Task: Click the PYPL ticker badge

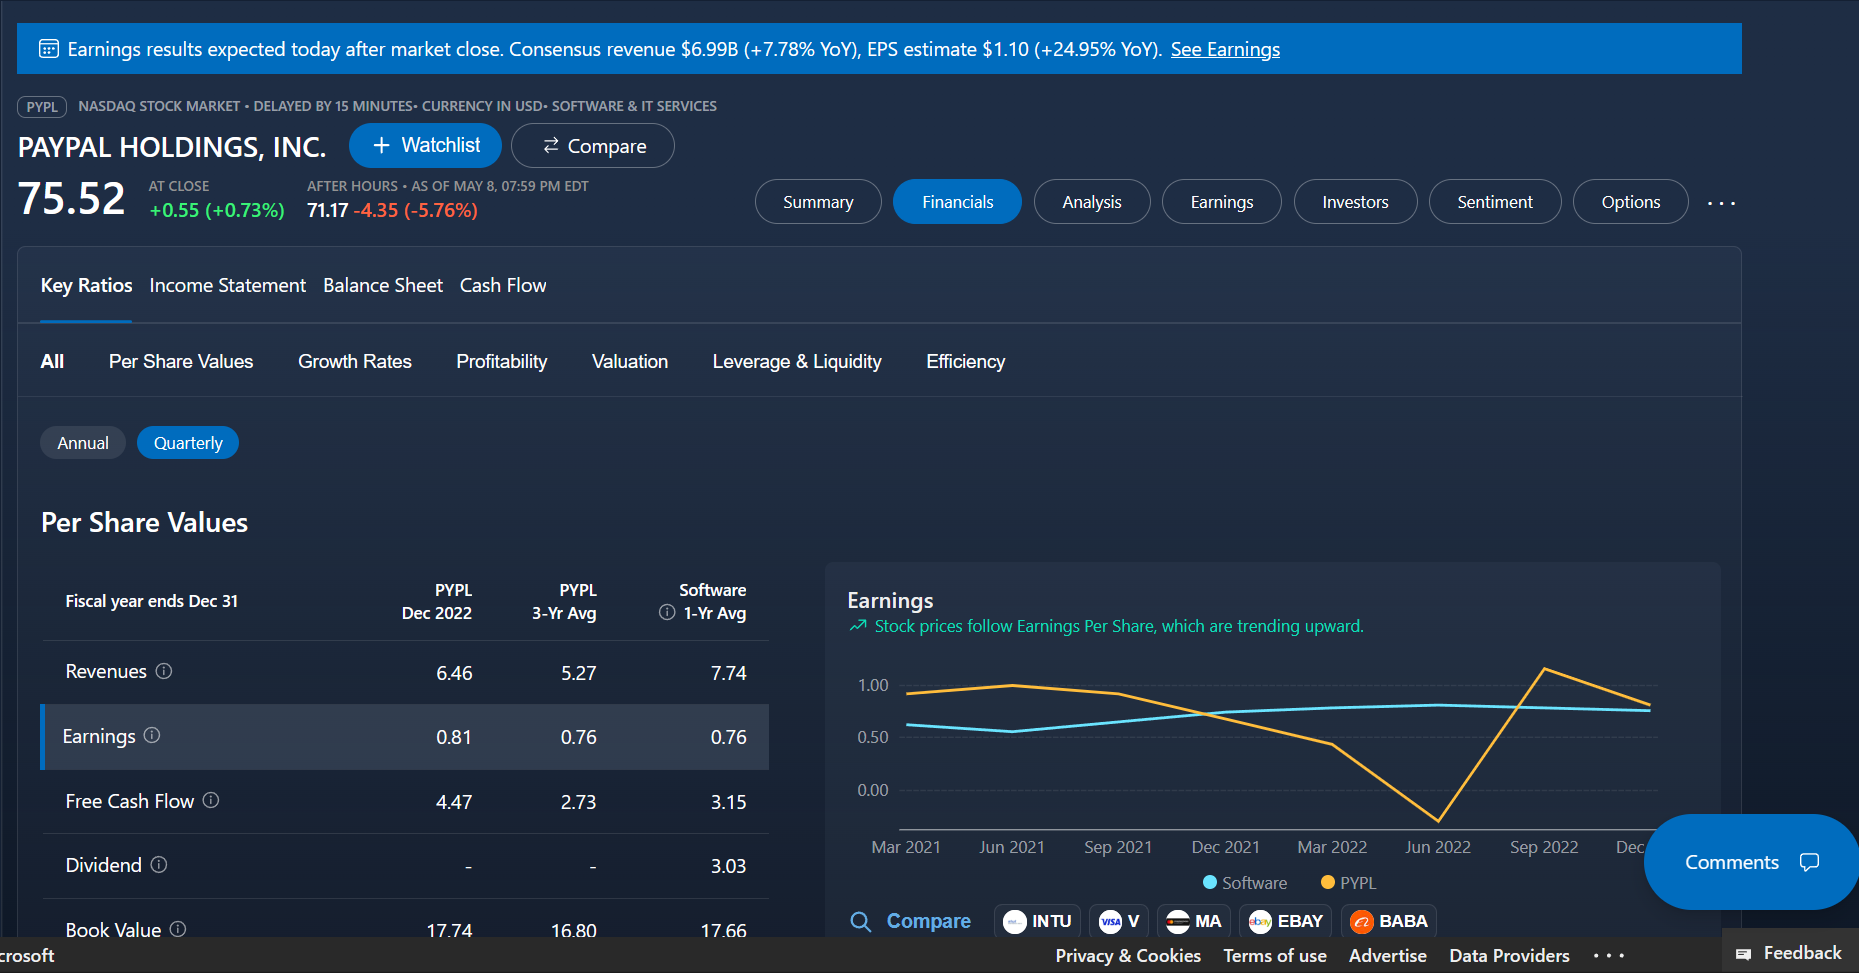Action: (42, 107)
